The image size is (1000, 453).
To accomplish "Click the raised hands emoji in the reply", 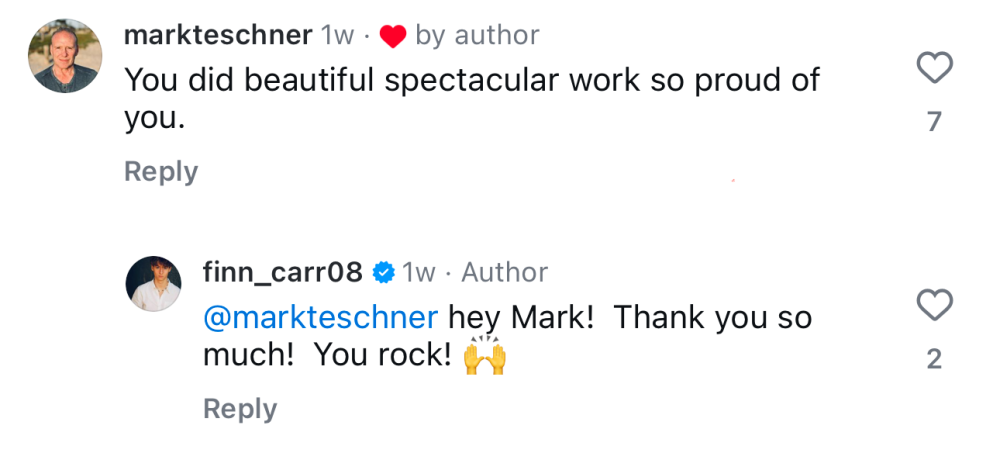I will (x=485, y=356).
